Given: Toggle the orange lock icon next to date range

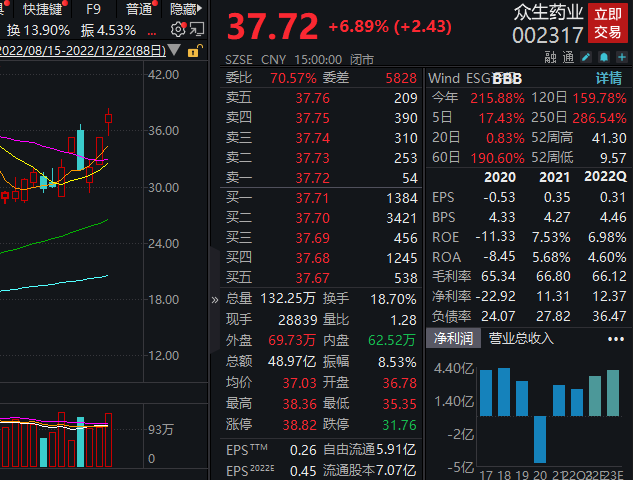Looking at the screenshot, I should 195,51.
